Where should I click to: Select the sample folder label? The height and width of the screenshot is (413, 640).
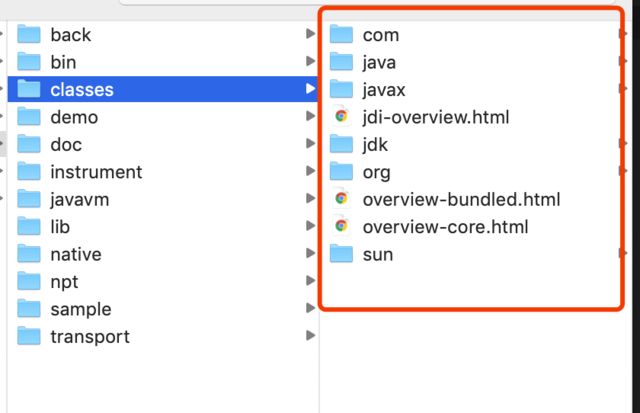click(x=80, y=309)
